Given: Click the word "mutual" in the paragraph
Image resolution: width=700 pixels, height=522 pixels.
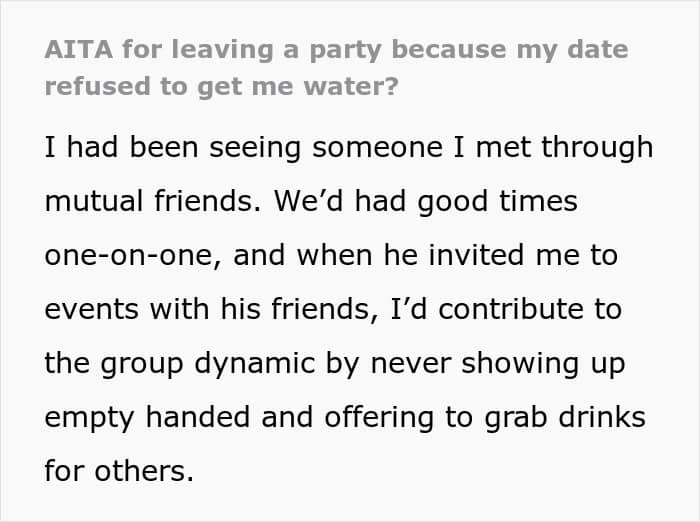Looking at the screenshot, I should [x=89, y=201].
